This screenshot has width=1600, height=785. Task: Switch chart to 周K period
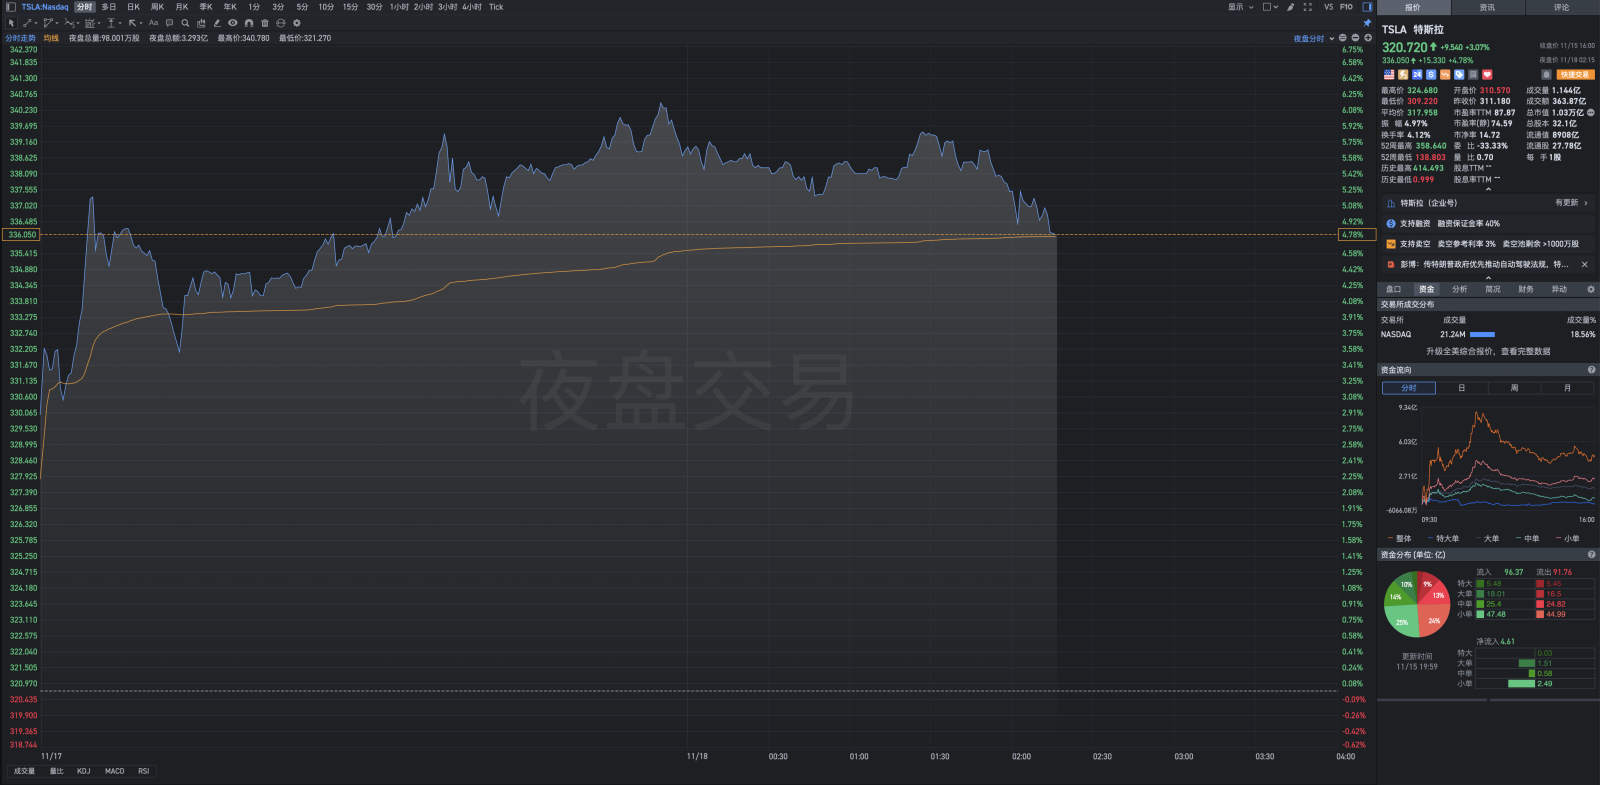click(x=157, y=7)
